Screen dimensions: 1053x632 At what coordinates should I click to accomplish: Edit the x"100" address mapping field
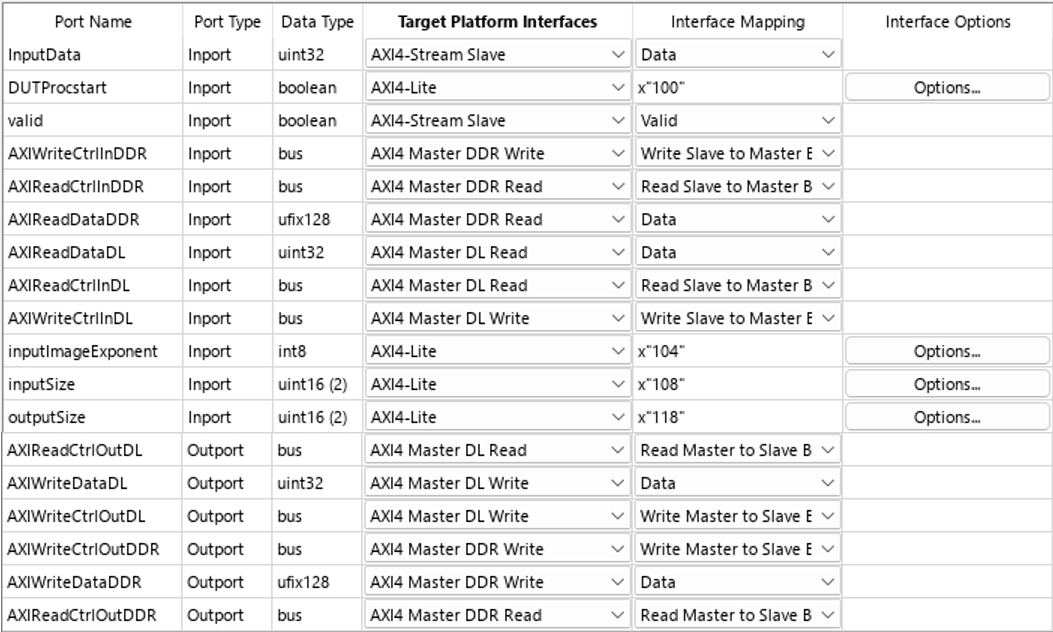pyautogui.click(x=737, y=88)
